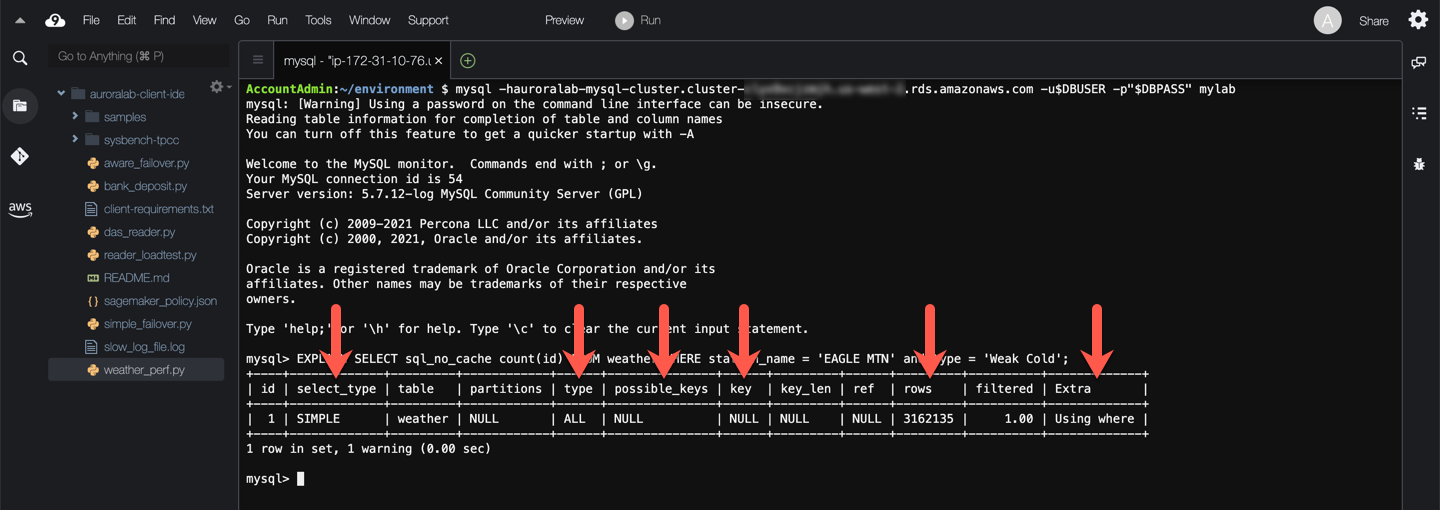Click the Run button

pos(638,20)
